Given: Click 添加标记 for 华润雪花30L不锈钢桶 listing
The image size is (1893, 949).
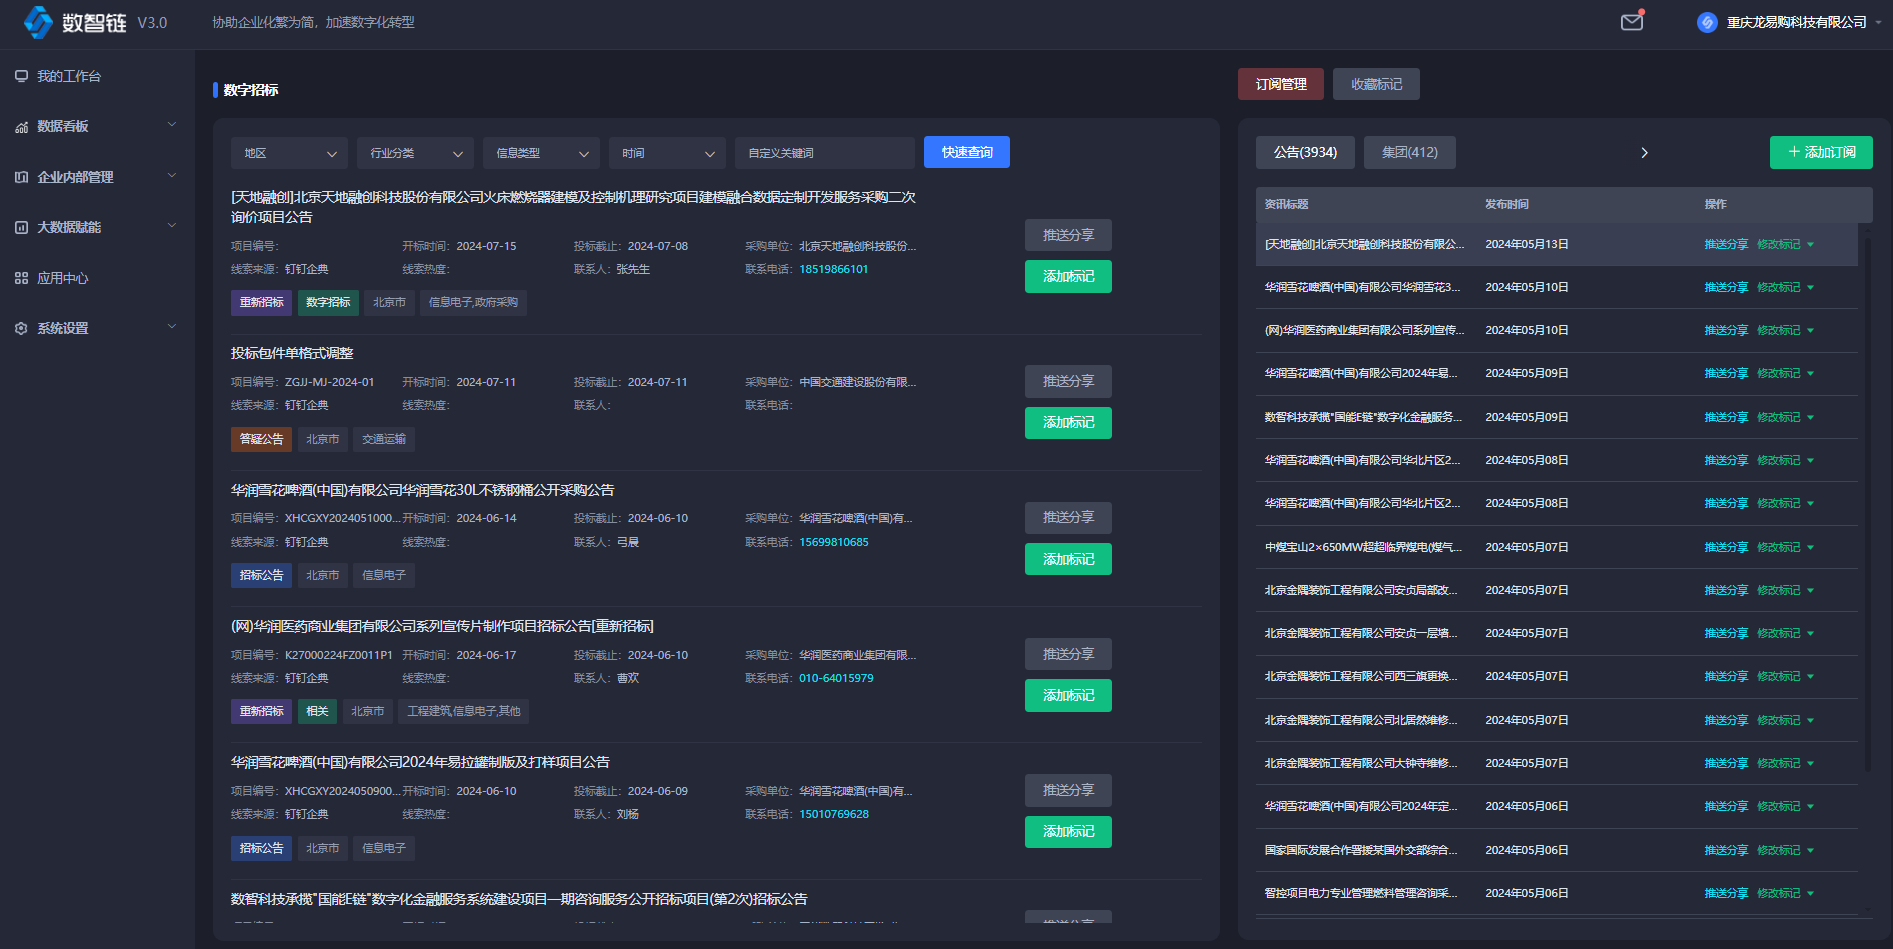Looking at the screenshot, I should 1068,559.
